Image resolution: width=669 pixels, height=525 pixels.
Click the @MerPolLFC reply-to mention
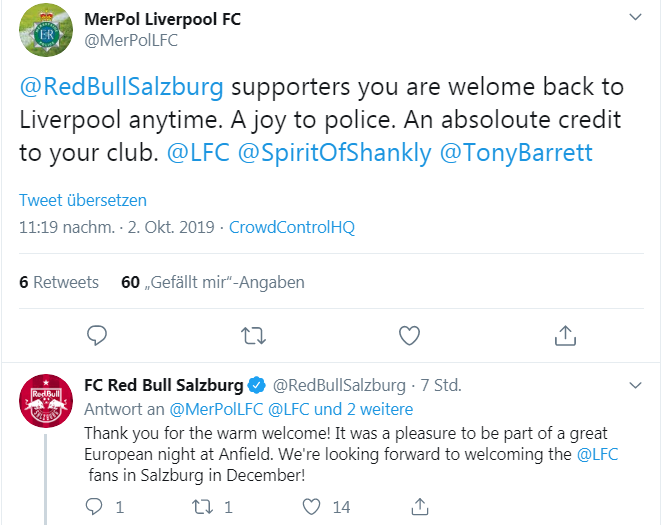click(216, 409)
